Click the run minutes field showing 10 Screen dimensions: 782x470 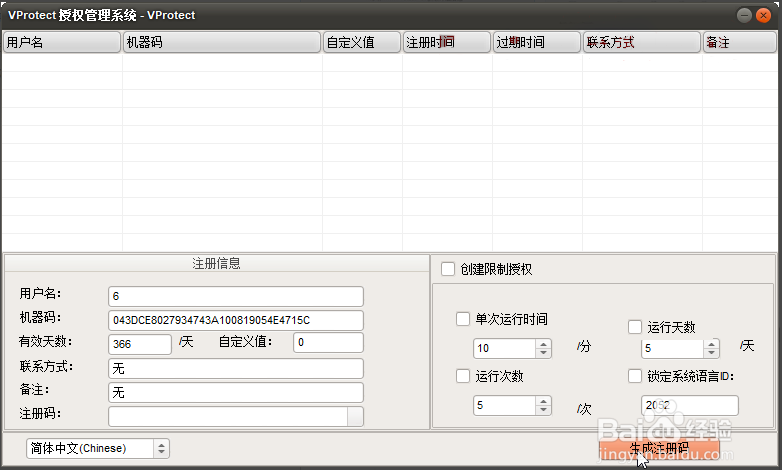click(505, 348)
